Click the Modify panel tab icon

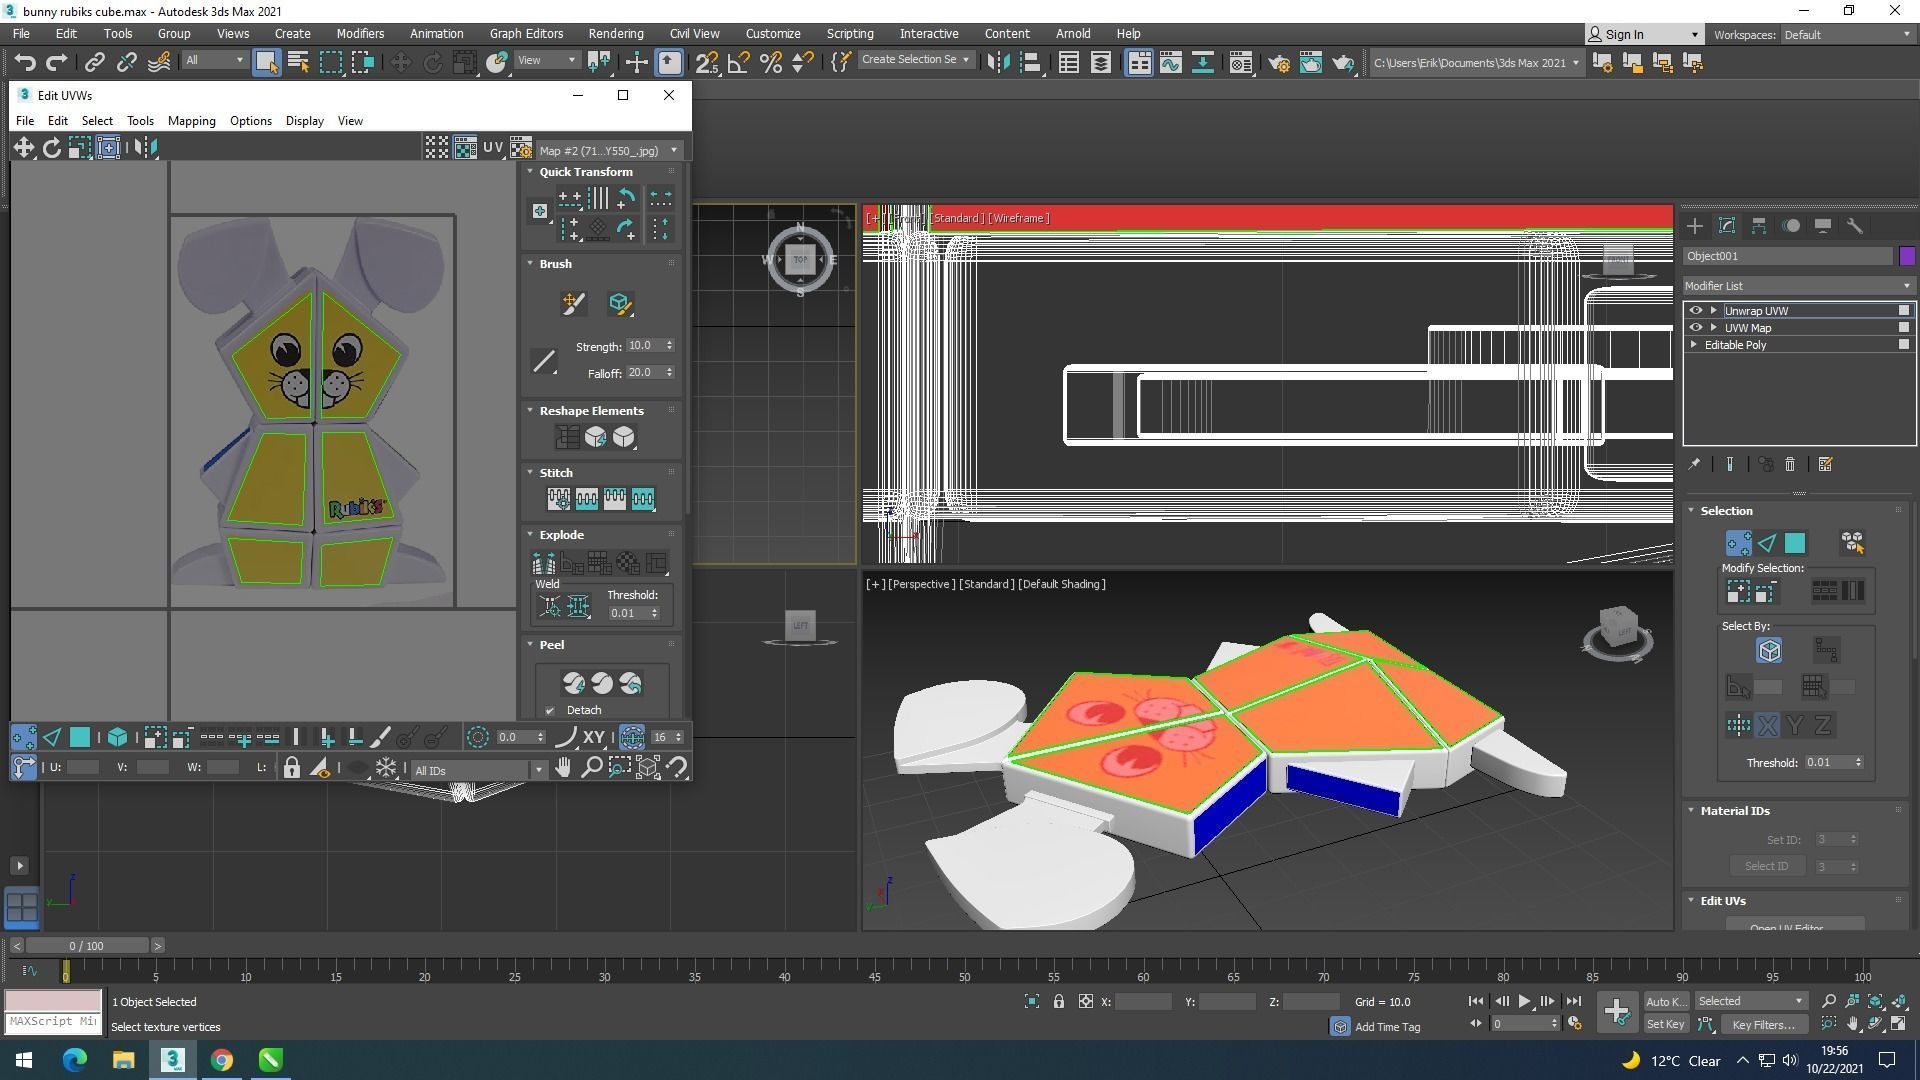(x=1727, y=226)
